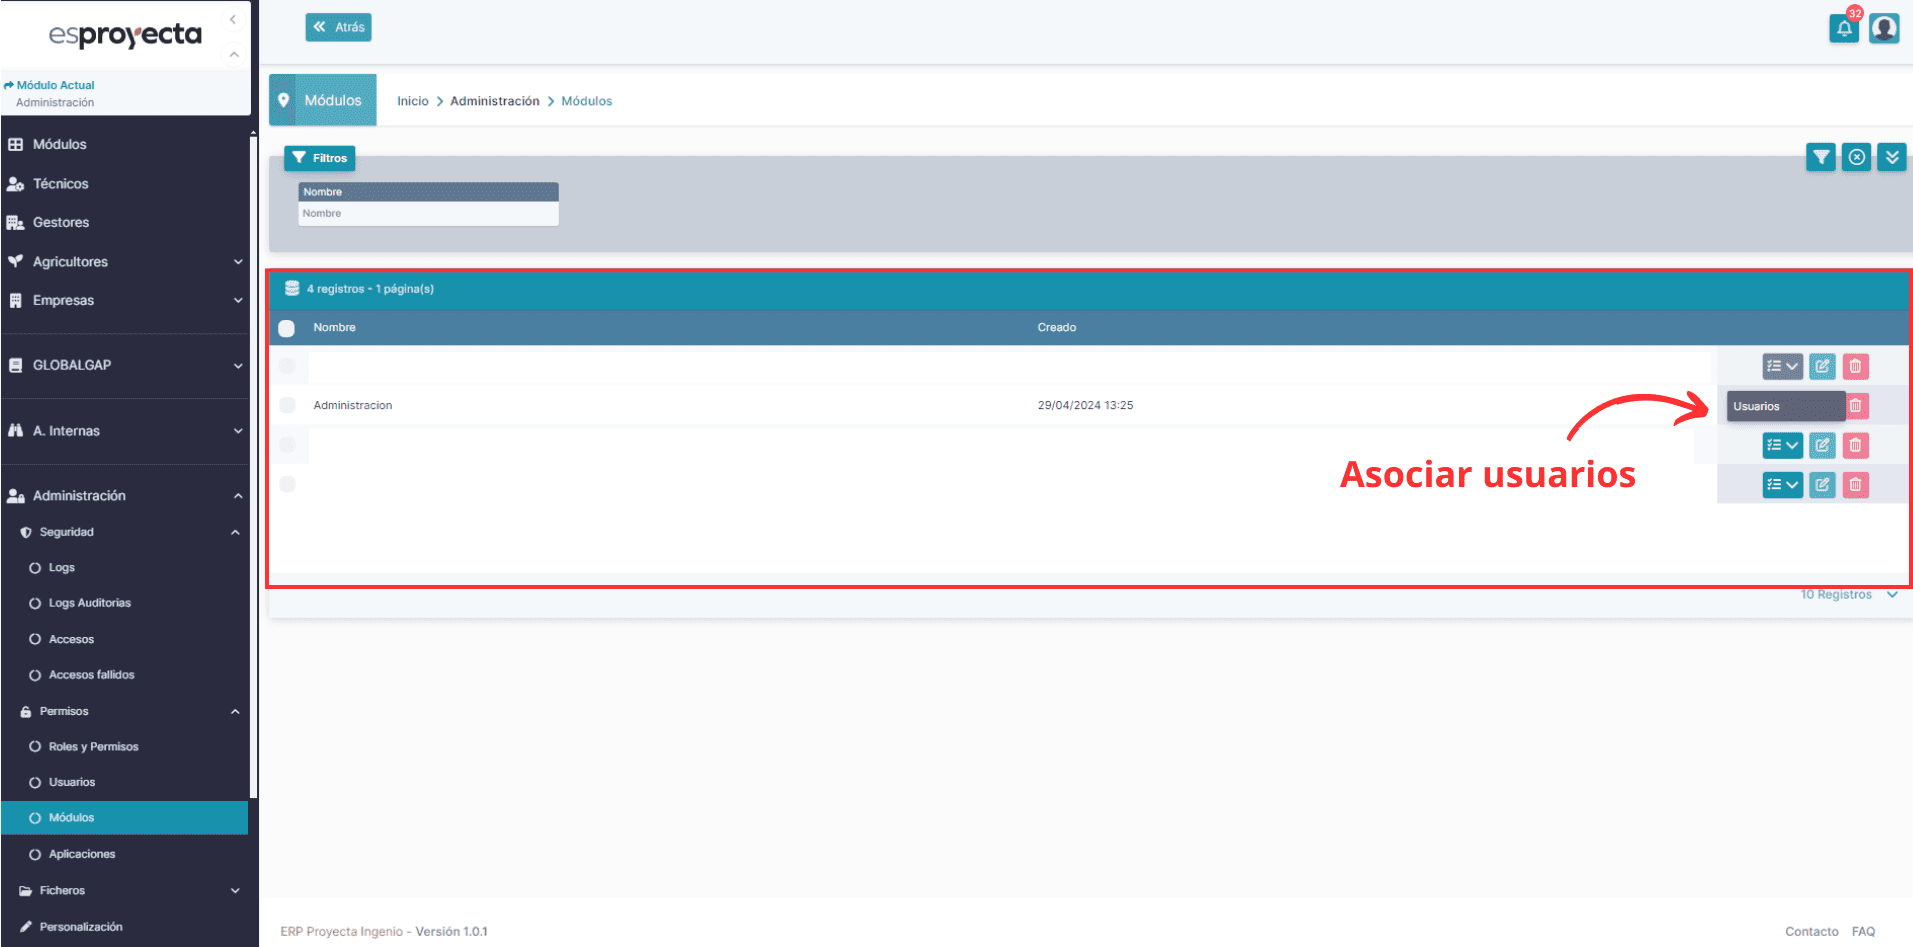Collapse filter panel with double-chevron icon
Screen dimensions: 1913x947
click(x=1891, y=157)
